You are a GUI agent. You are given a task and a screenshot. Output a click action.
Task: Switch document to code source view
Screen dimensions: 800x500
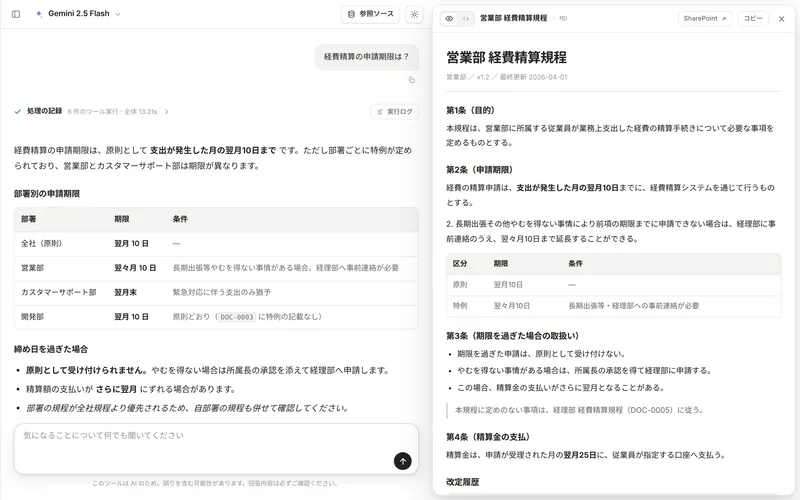(x=466, y=18)
